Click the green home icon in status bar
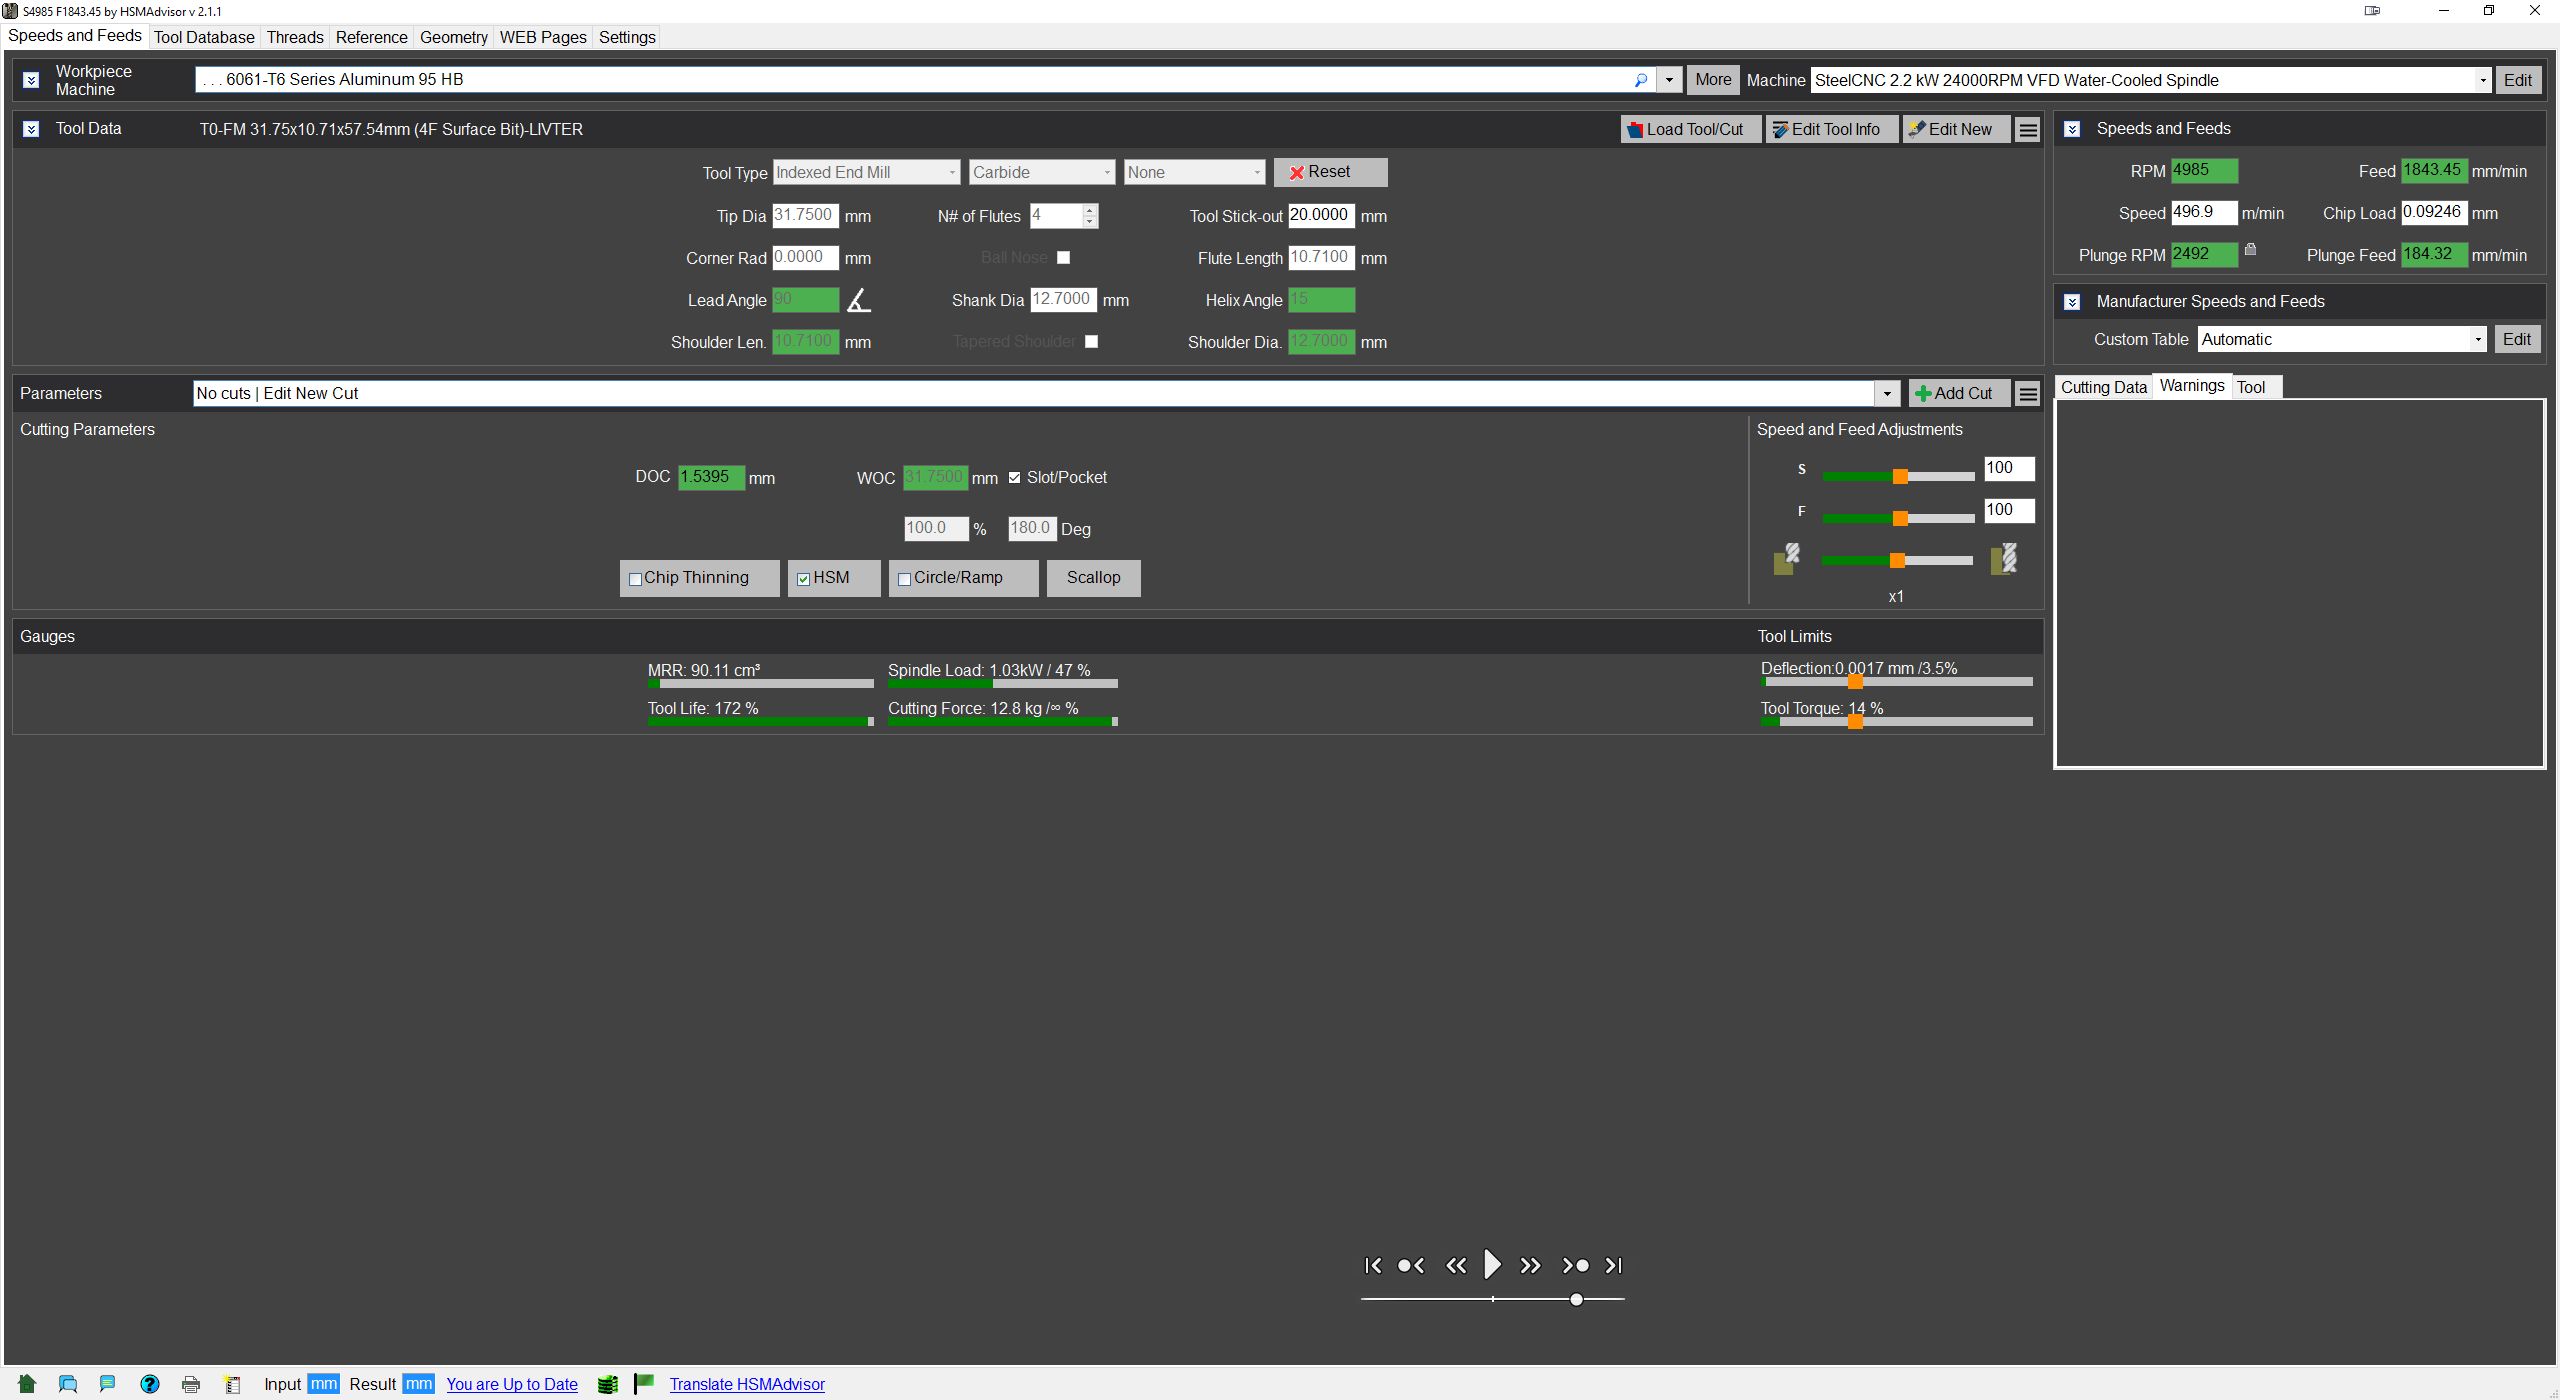 coord(27,1383)
